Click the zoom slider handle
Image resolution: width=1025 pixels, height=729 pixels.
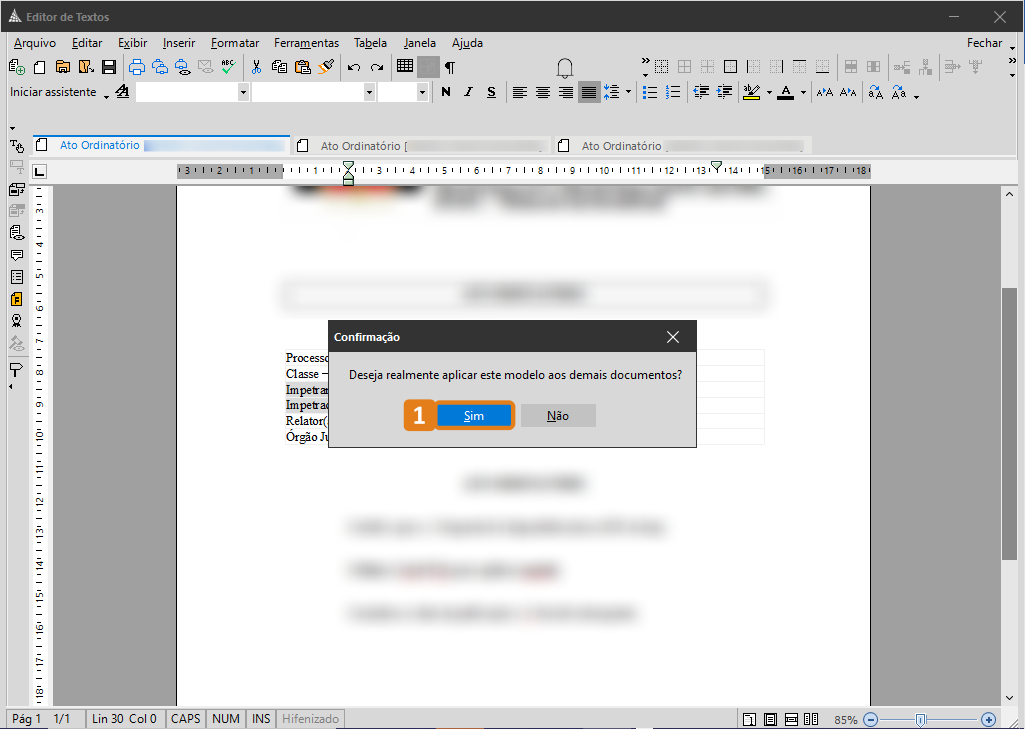921,719
